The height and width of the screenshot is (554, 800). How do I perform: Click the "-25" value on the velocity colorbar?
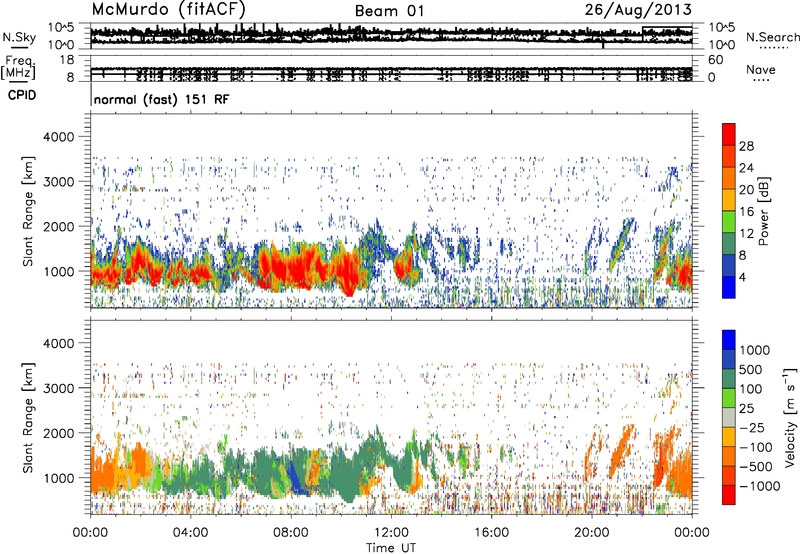pyautogui.click(x=752, y=428)
